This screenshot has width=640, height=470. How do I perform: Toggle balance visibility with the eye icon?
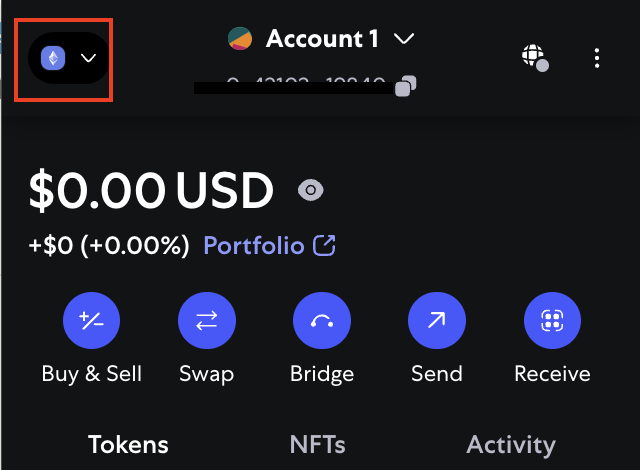click(x=311, y=190)
